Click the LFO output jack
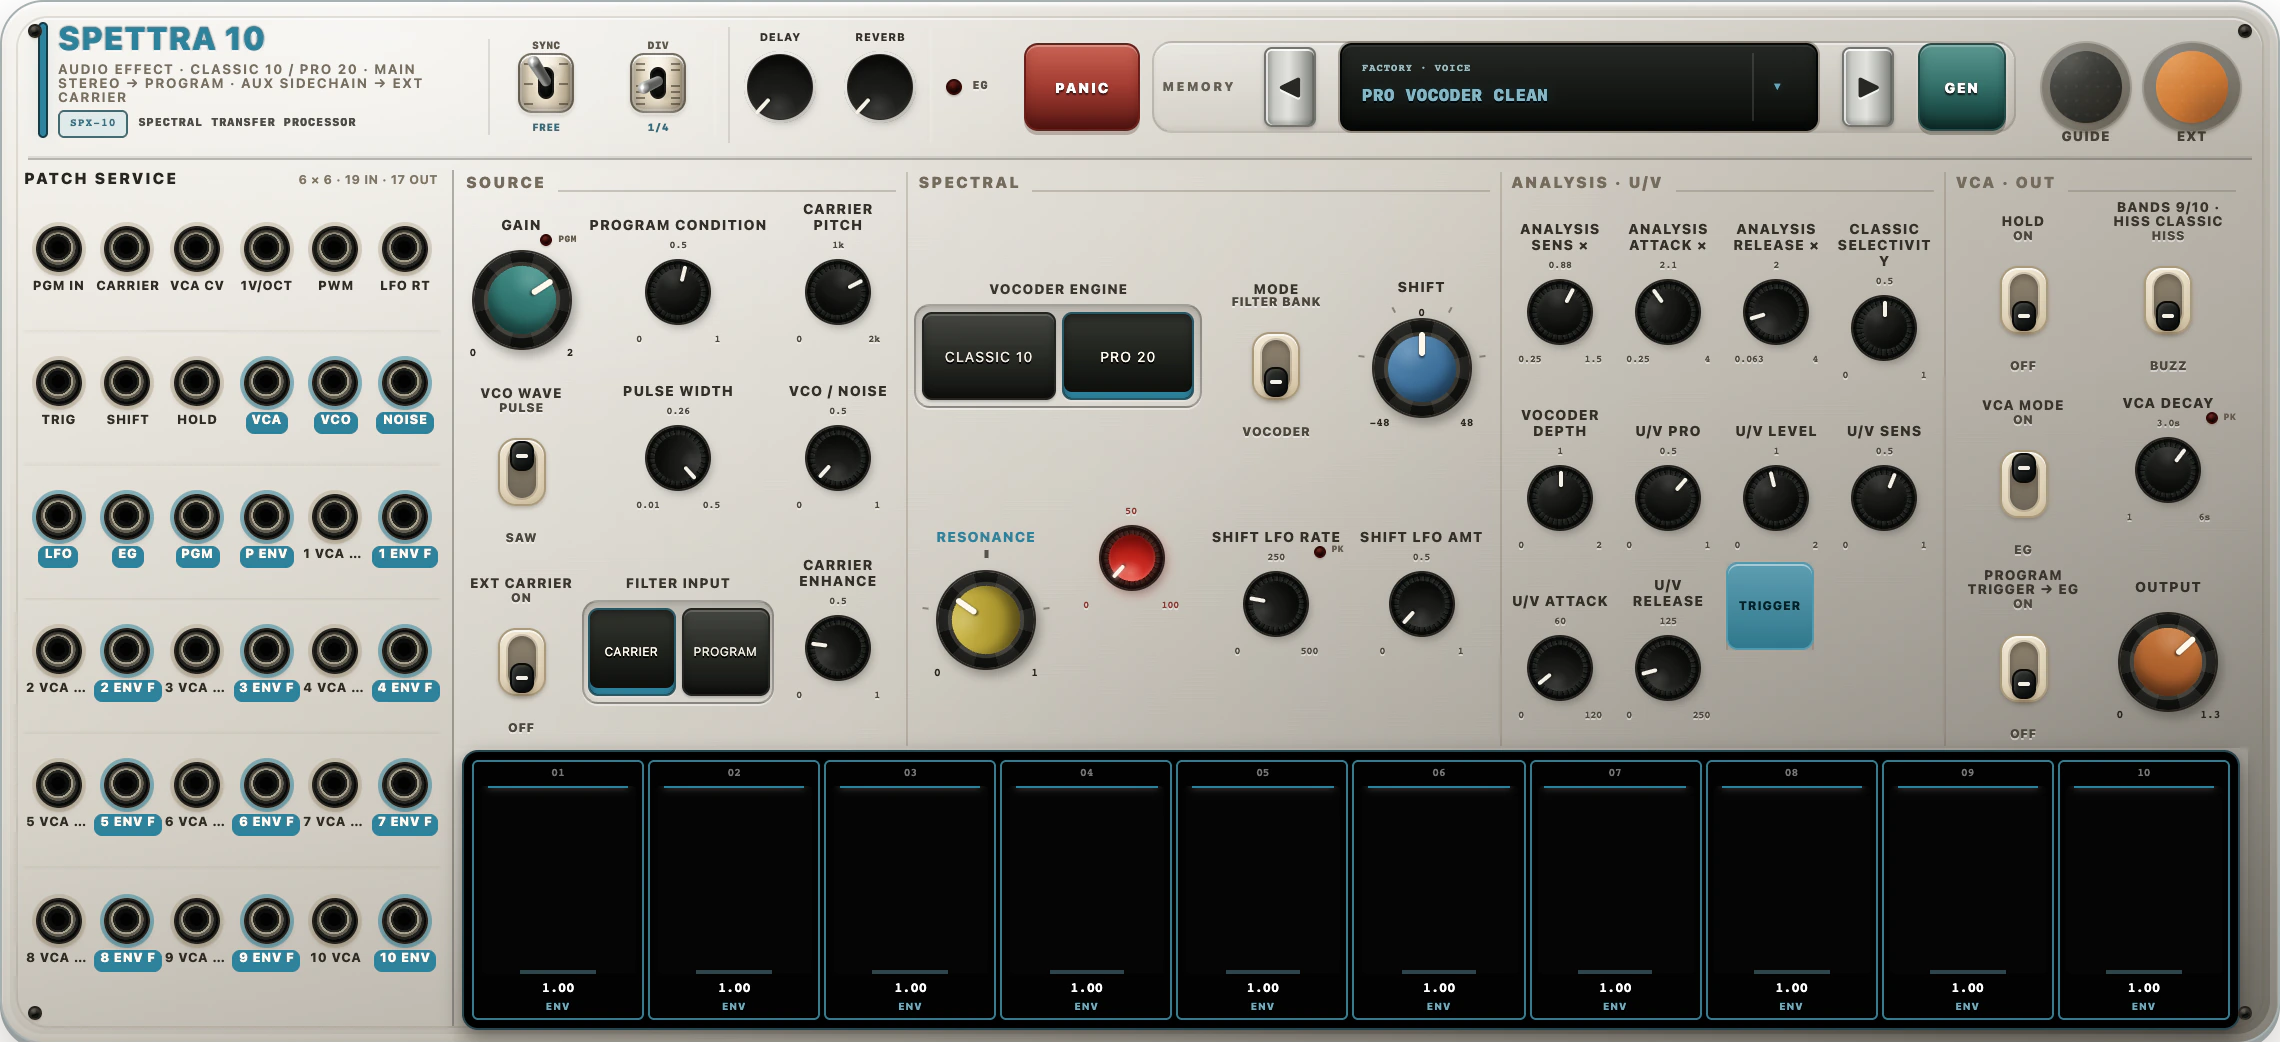The image size is (2280, 1046). click(x=58, y=516)
